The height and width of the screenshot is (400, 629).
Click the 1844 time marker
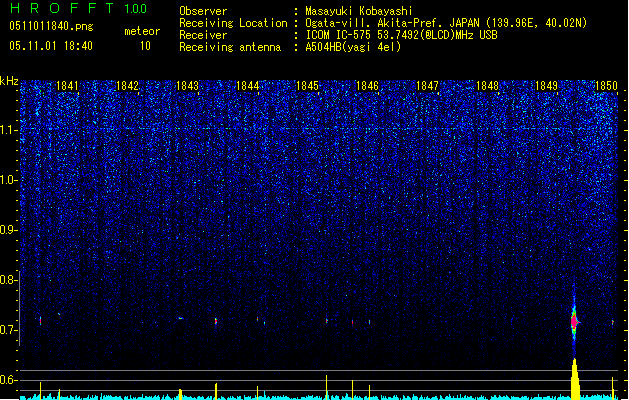click(248, 86)
